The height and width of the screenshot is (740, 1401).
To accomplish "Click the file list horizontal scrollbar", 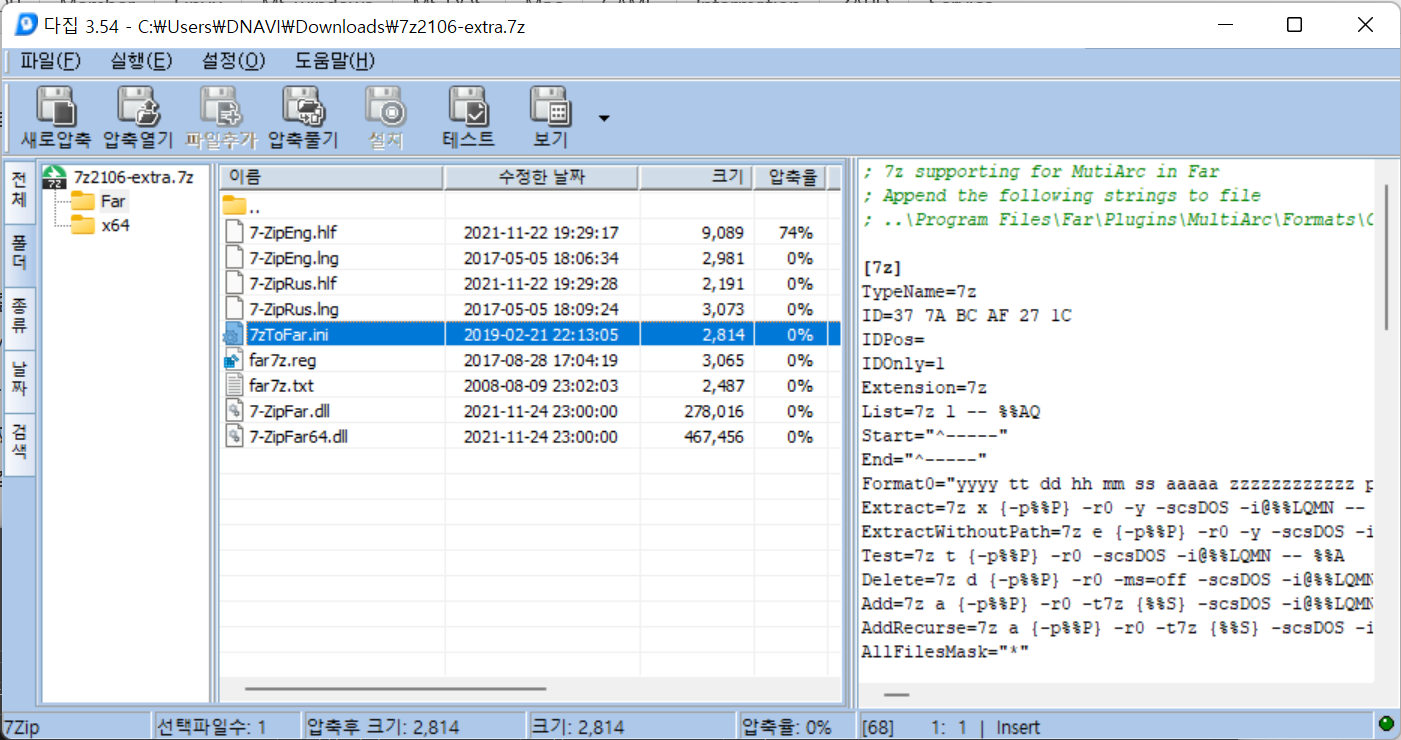I will (x=395, y=688).
